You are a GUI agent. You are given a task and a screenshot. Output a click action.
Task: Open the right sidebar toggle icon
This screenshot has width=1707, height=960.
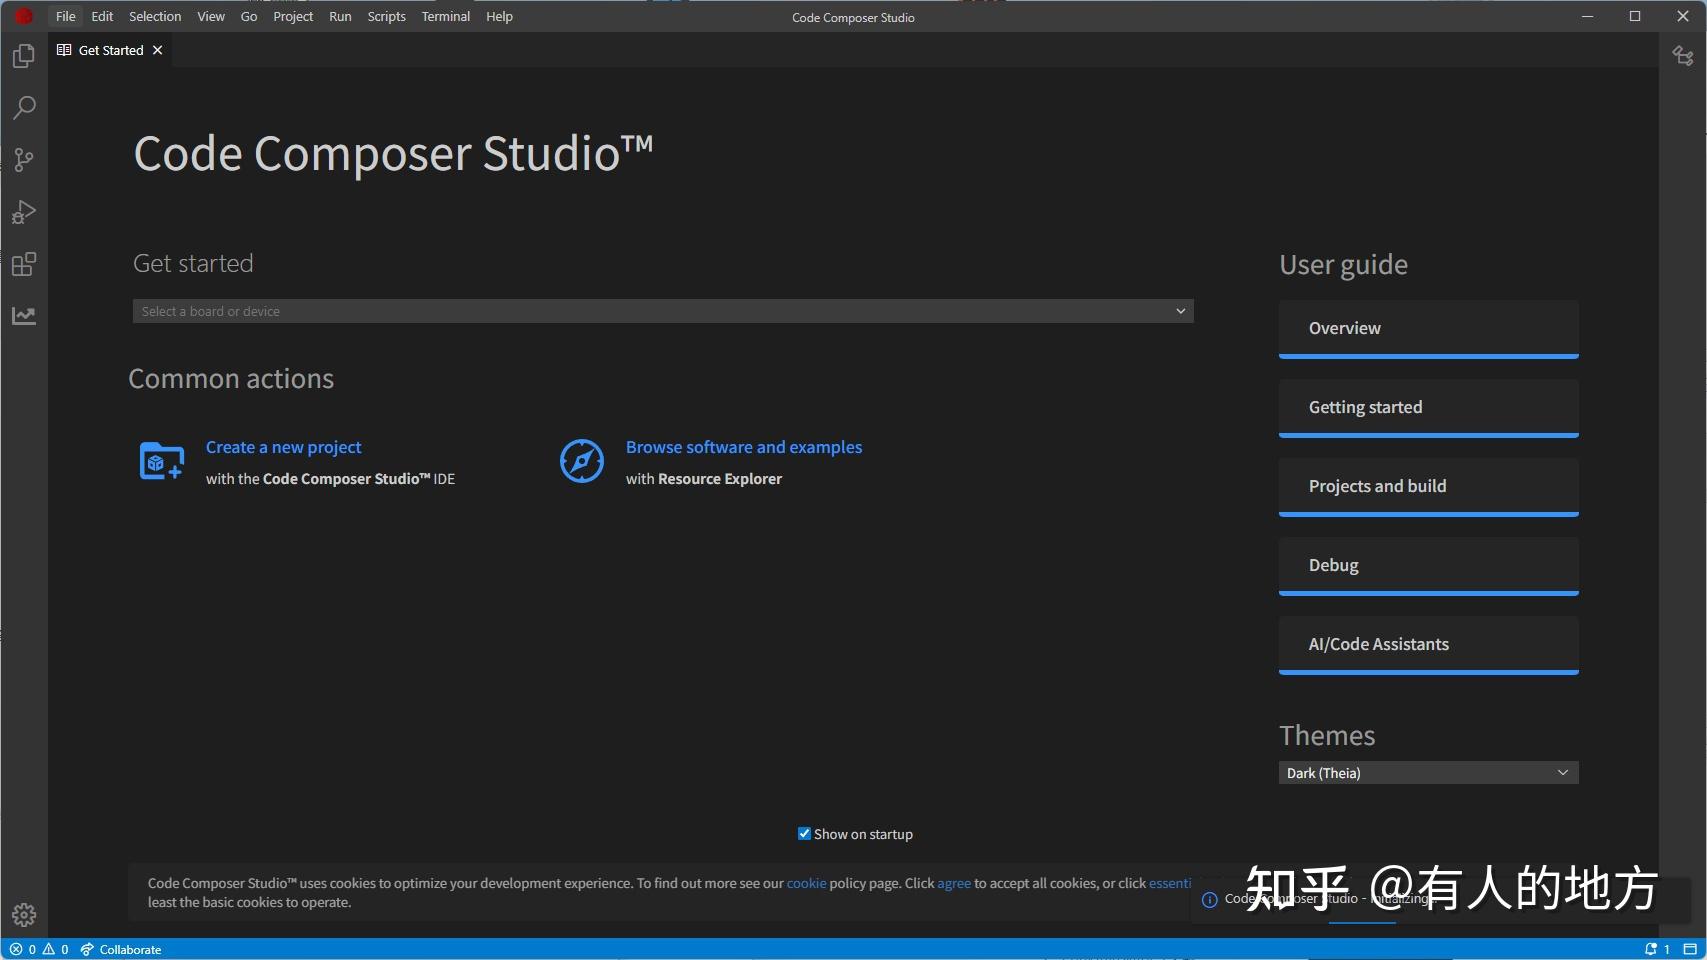pos(1683,56)
